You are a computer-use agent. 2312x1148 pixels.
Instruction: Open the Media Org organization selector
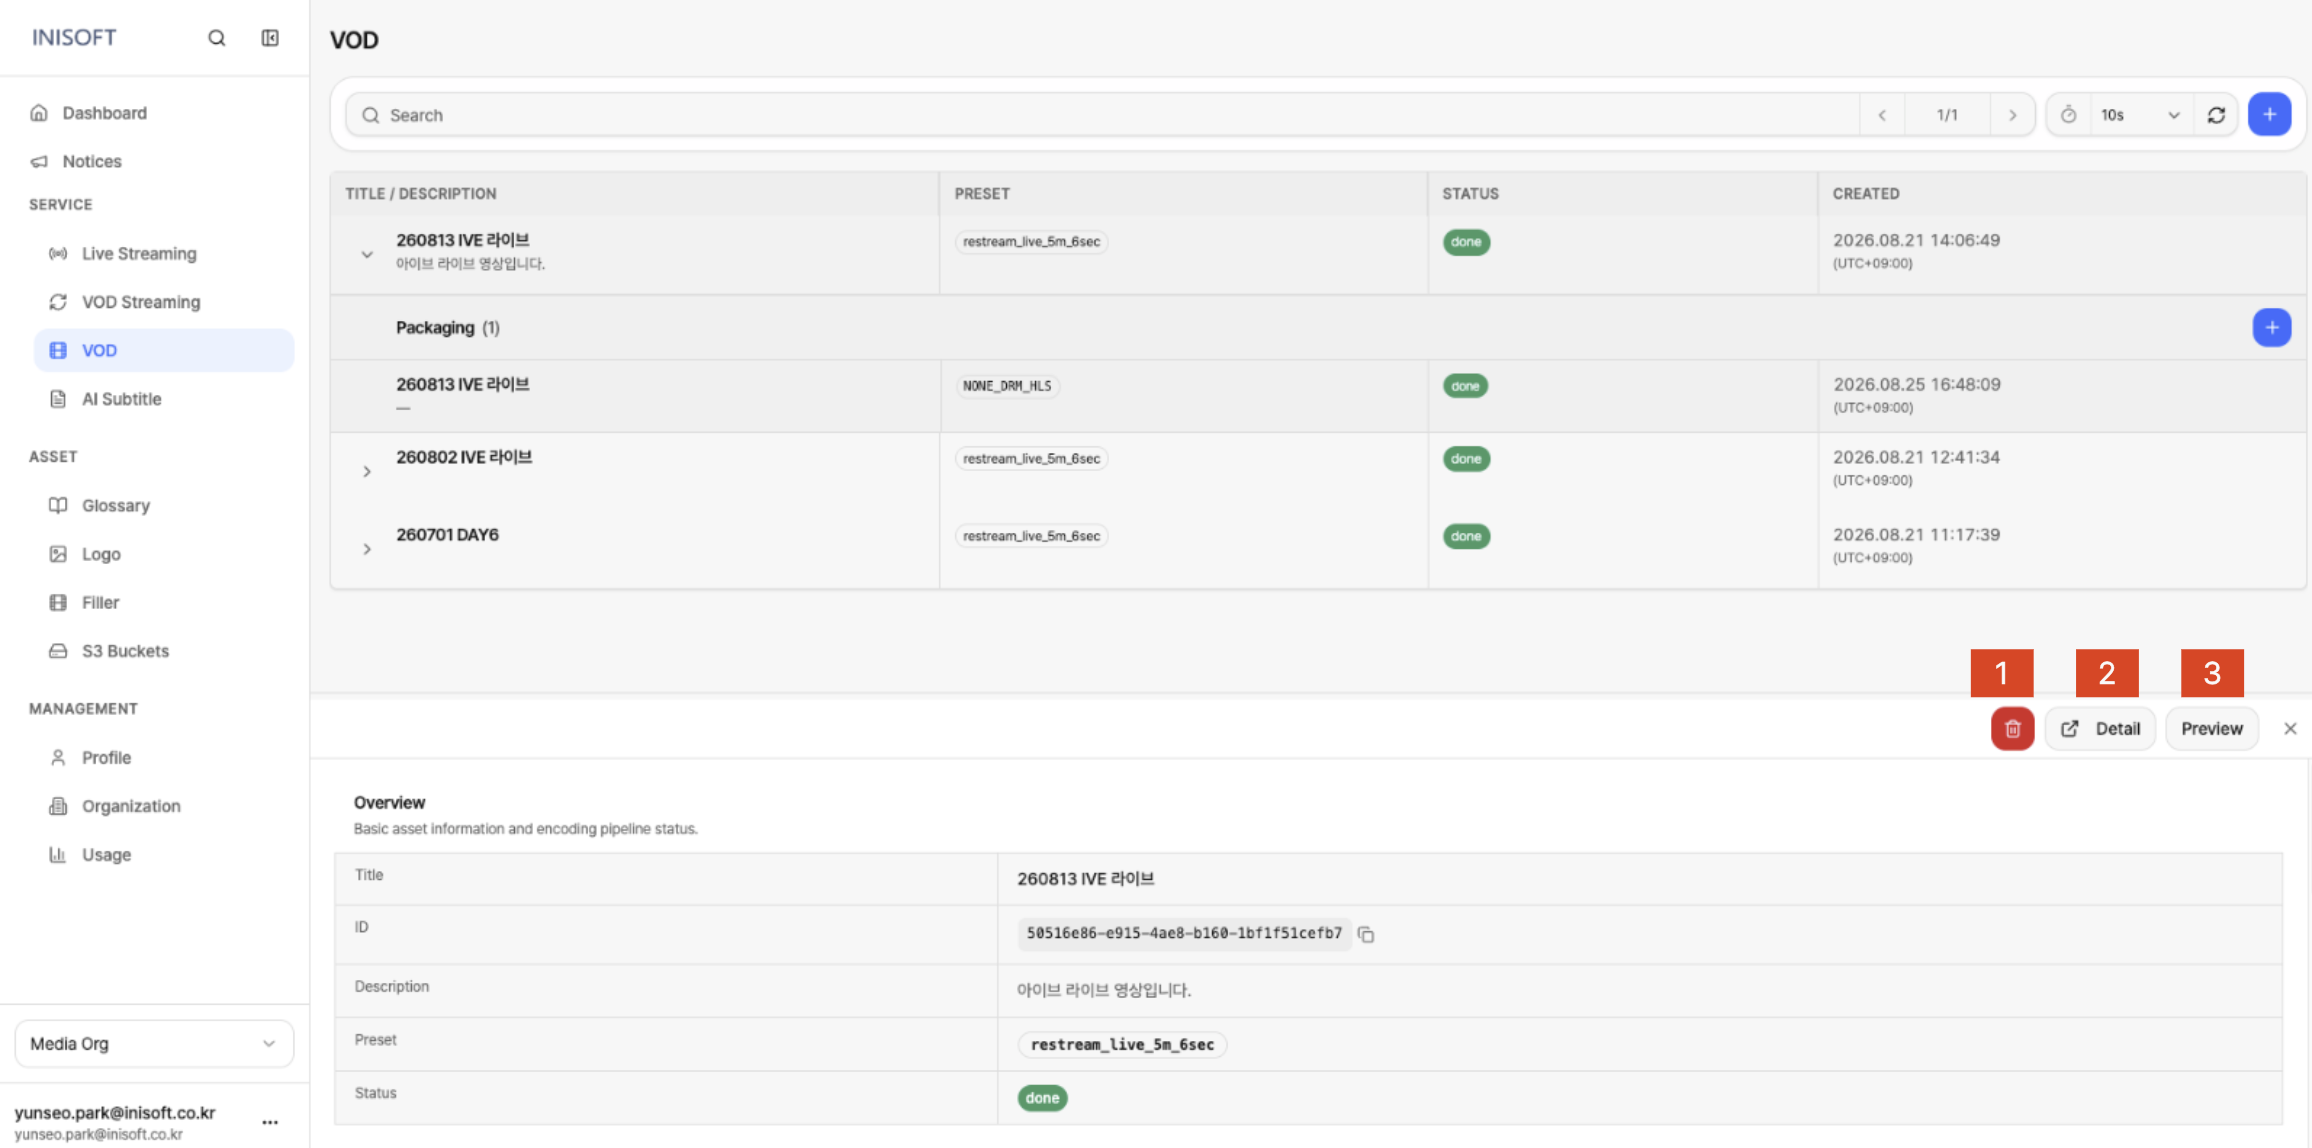point(154,1044)
